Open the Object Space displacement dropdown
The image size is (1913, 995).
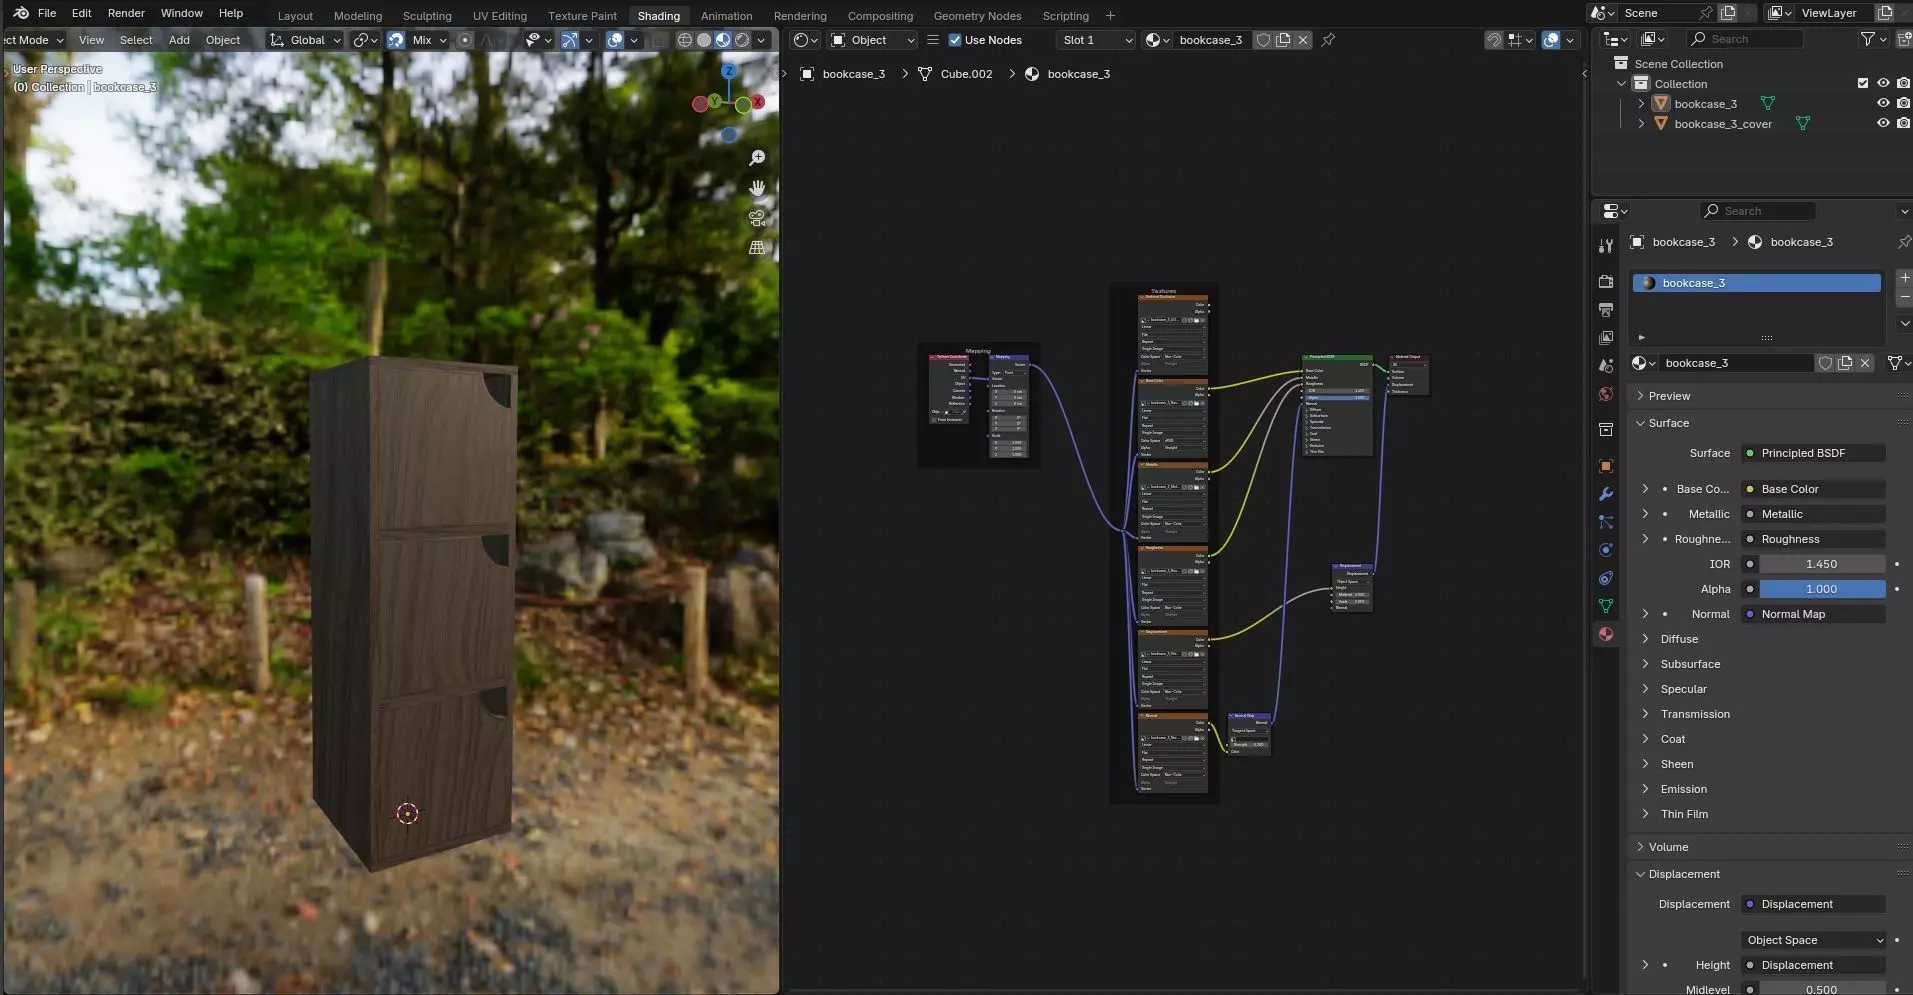1813,940
